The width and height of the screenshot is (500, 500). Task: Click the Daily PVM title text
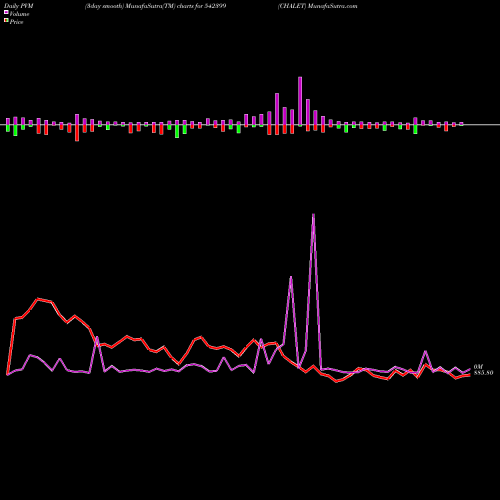19,6
